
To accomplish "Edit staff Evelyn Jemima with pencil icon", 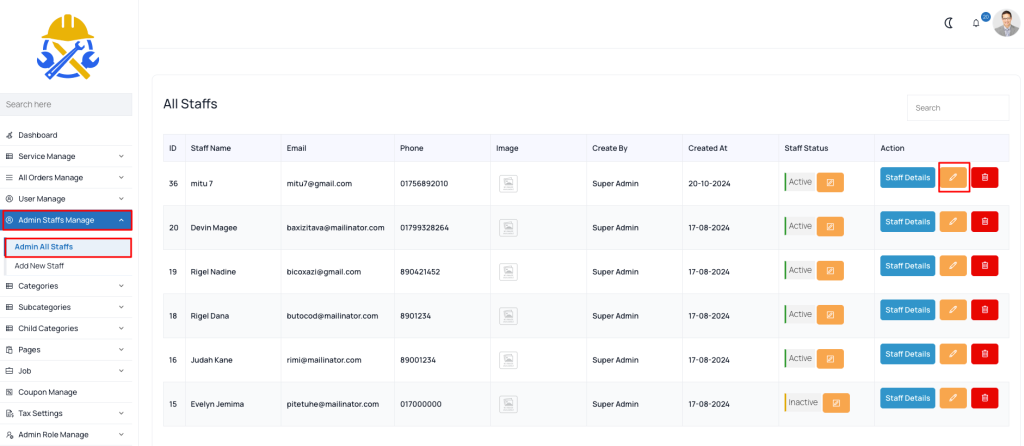I will point(953,398).
